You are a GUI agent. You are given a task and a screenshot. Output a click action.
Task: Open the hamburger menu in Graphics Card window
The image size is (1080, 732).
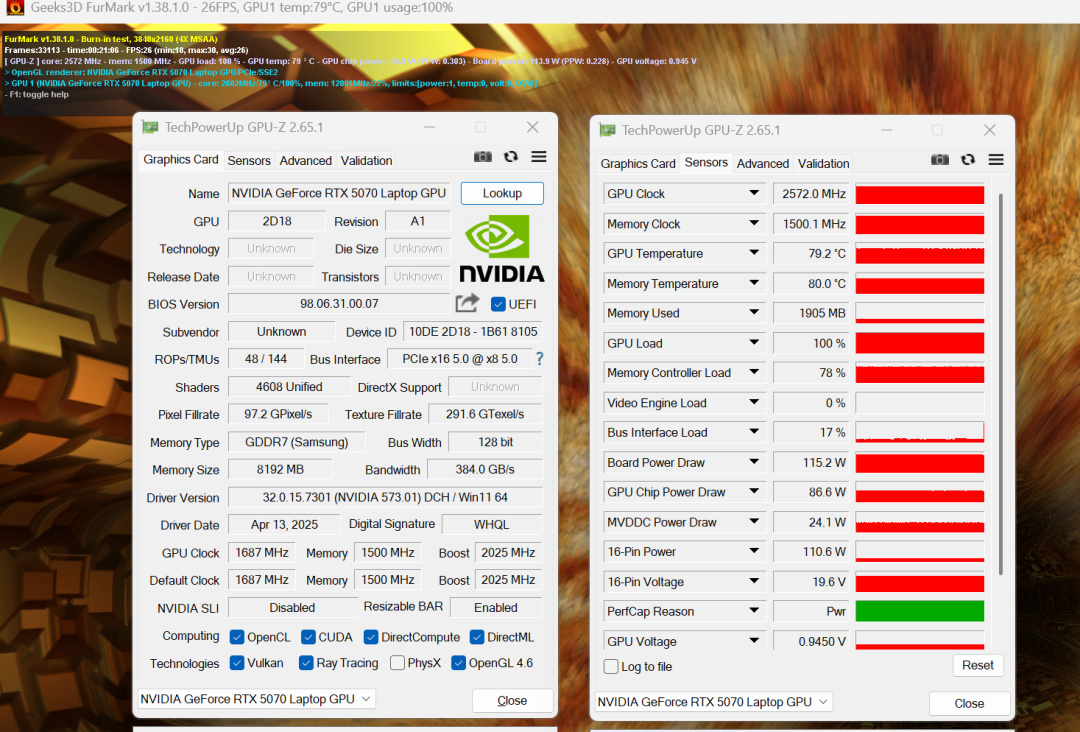pyautogui.click(x=539, y=157)
